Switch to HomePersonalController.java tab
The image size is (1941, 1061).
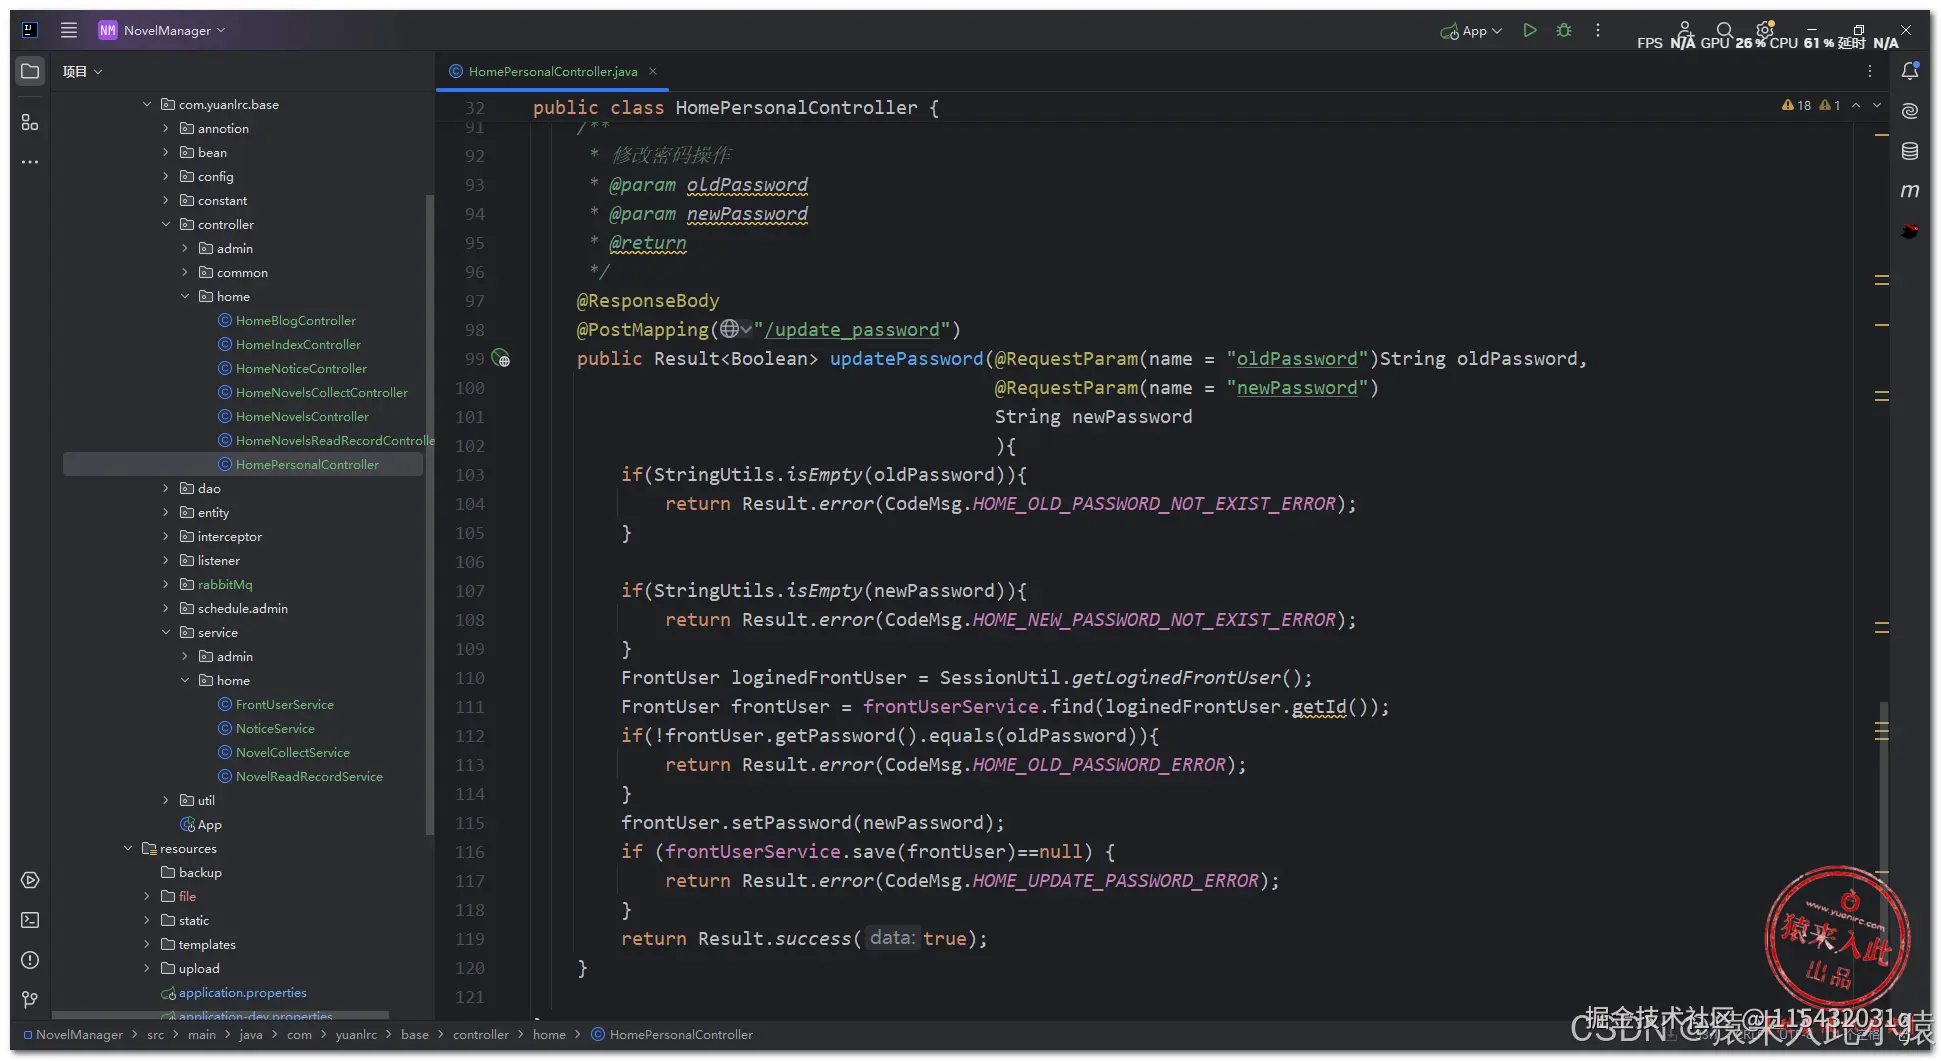click(x=552, y=71)
